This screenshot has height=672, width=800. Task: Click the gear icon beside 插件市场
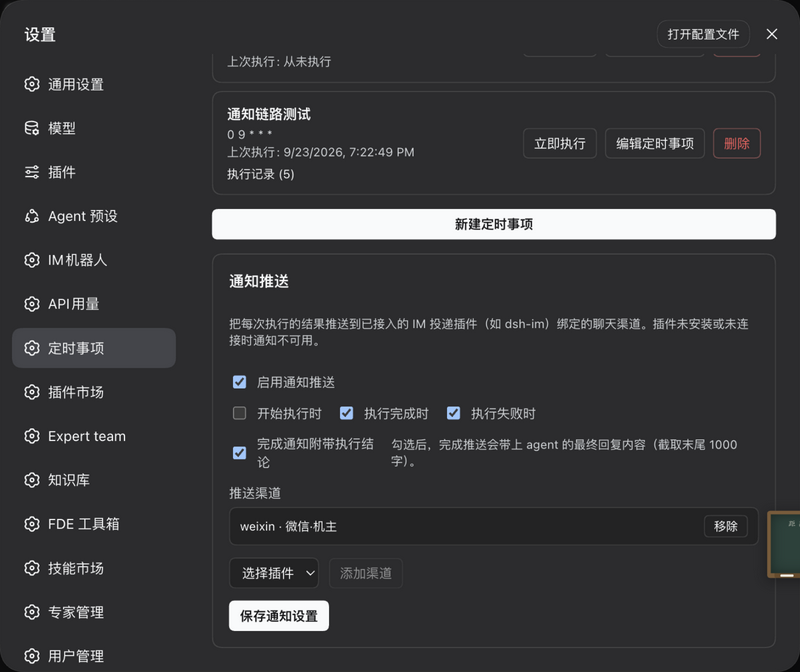[32, 392]
